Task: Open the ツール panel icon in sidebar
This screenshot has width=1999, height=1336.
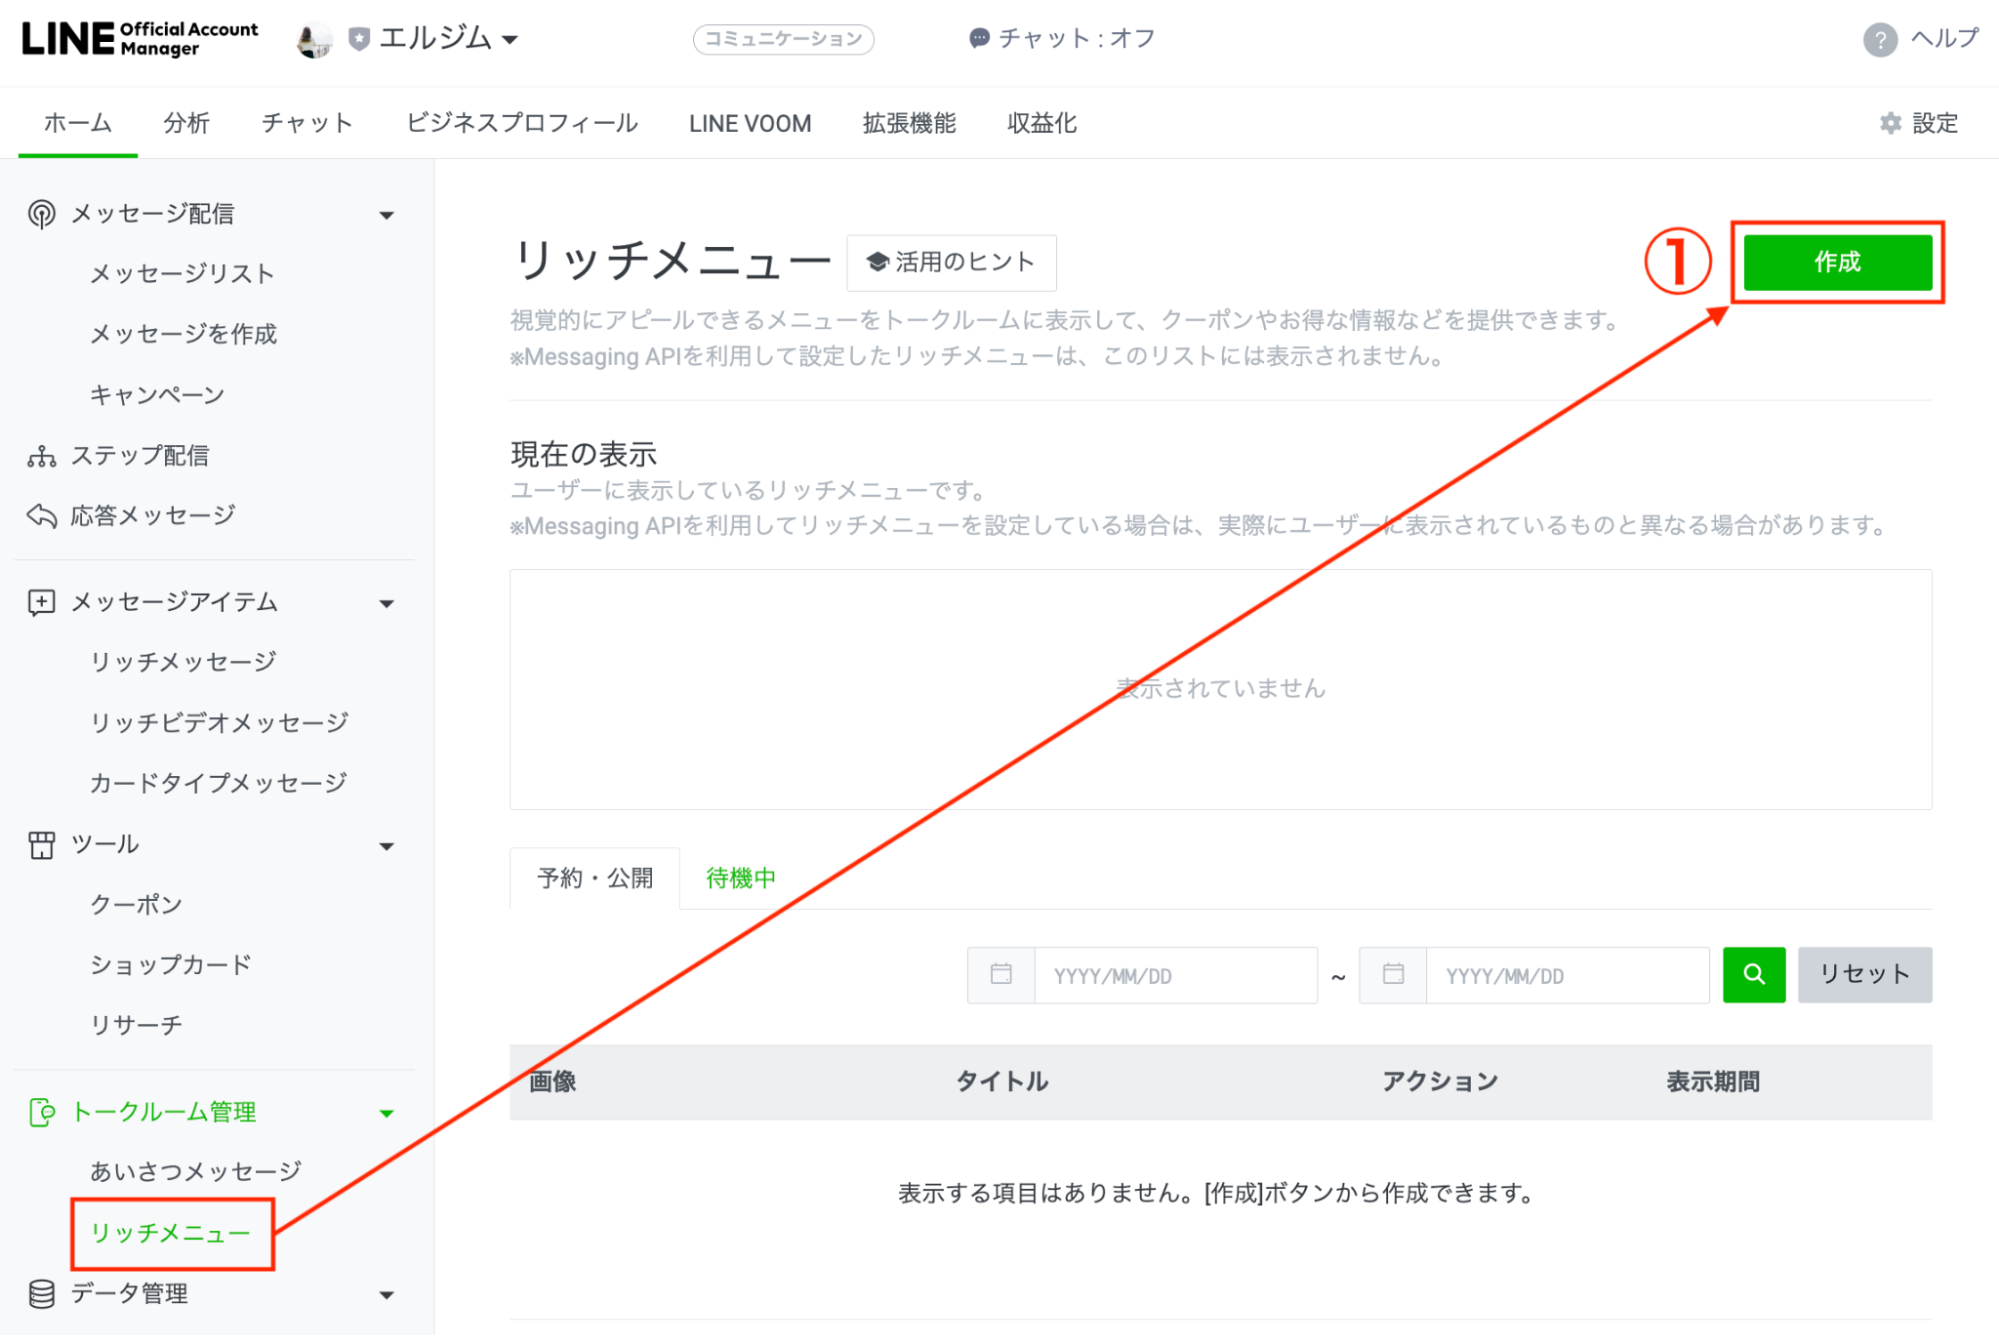Action: click(40, 845)
